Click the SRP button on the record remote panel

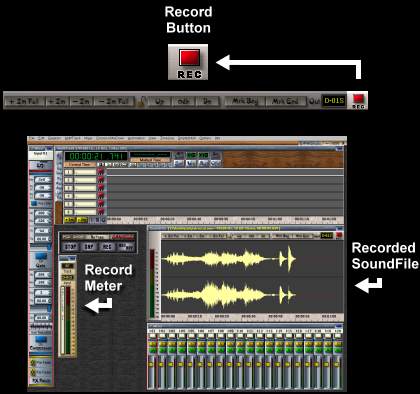(89, 247)
